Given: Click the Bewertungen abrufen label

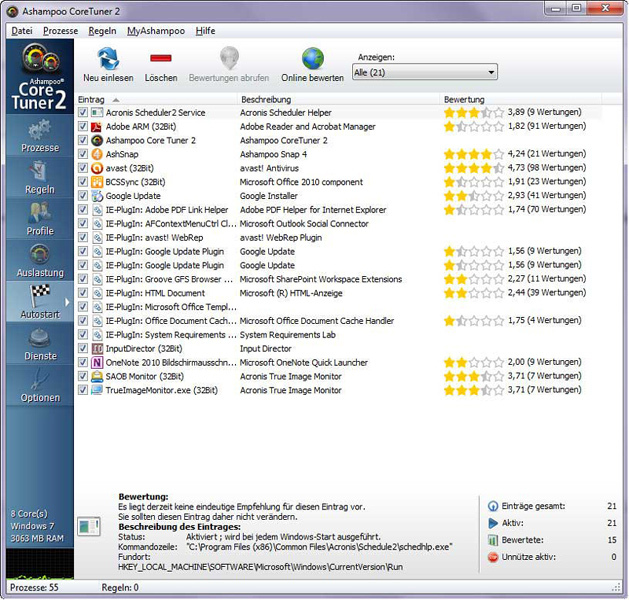Looking at the screenshot, I should (229, 78).
